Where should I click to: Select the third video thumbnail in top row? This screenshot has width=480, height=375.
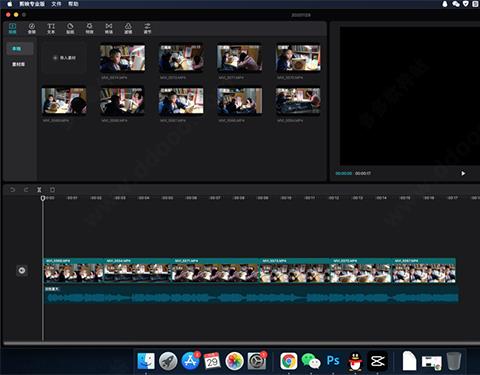(239, 58)
